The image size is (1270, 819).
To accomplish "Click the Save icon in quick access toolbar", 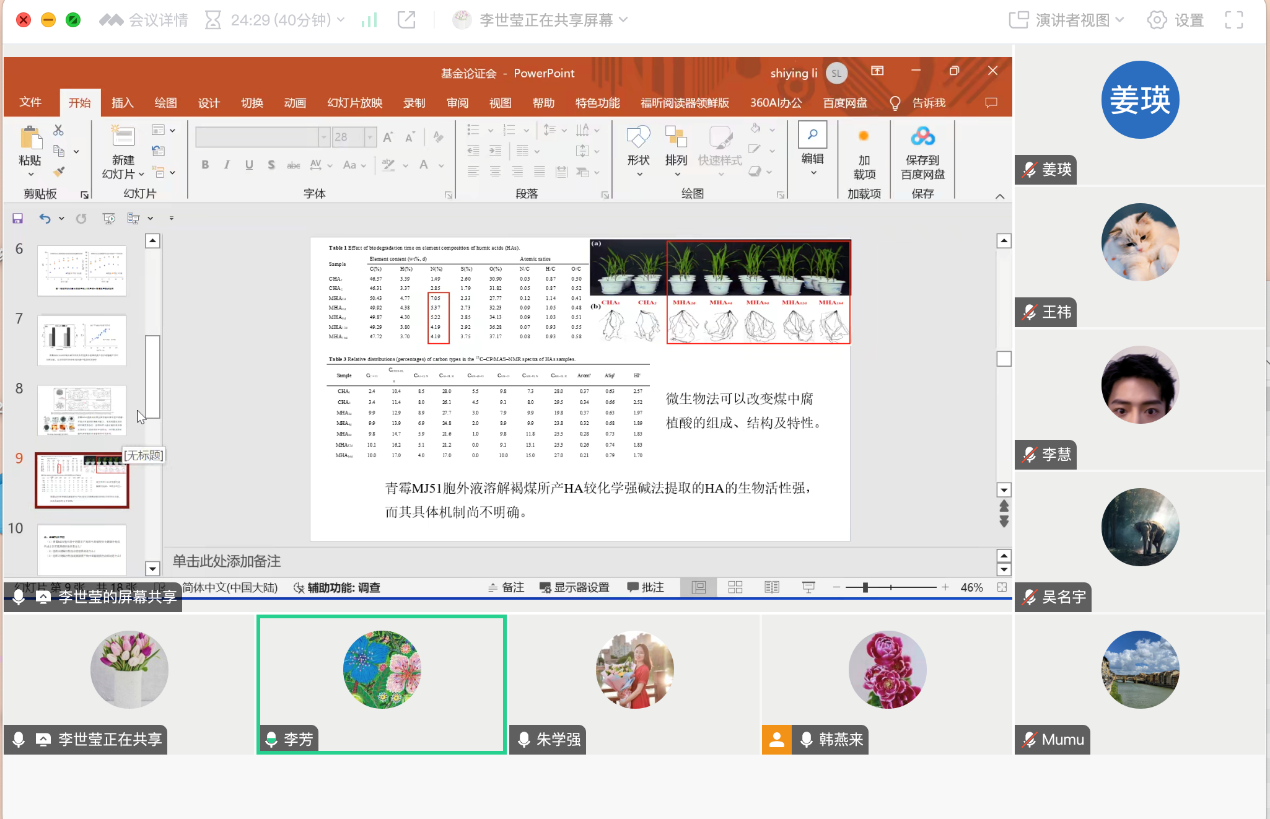I will pos(17,218).
